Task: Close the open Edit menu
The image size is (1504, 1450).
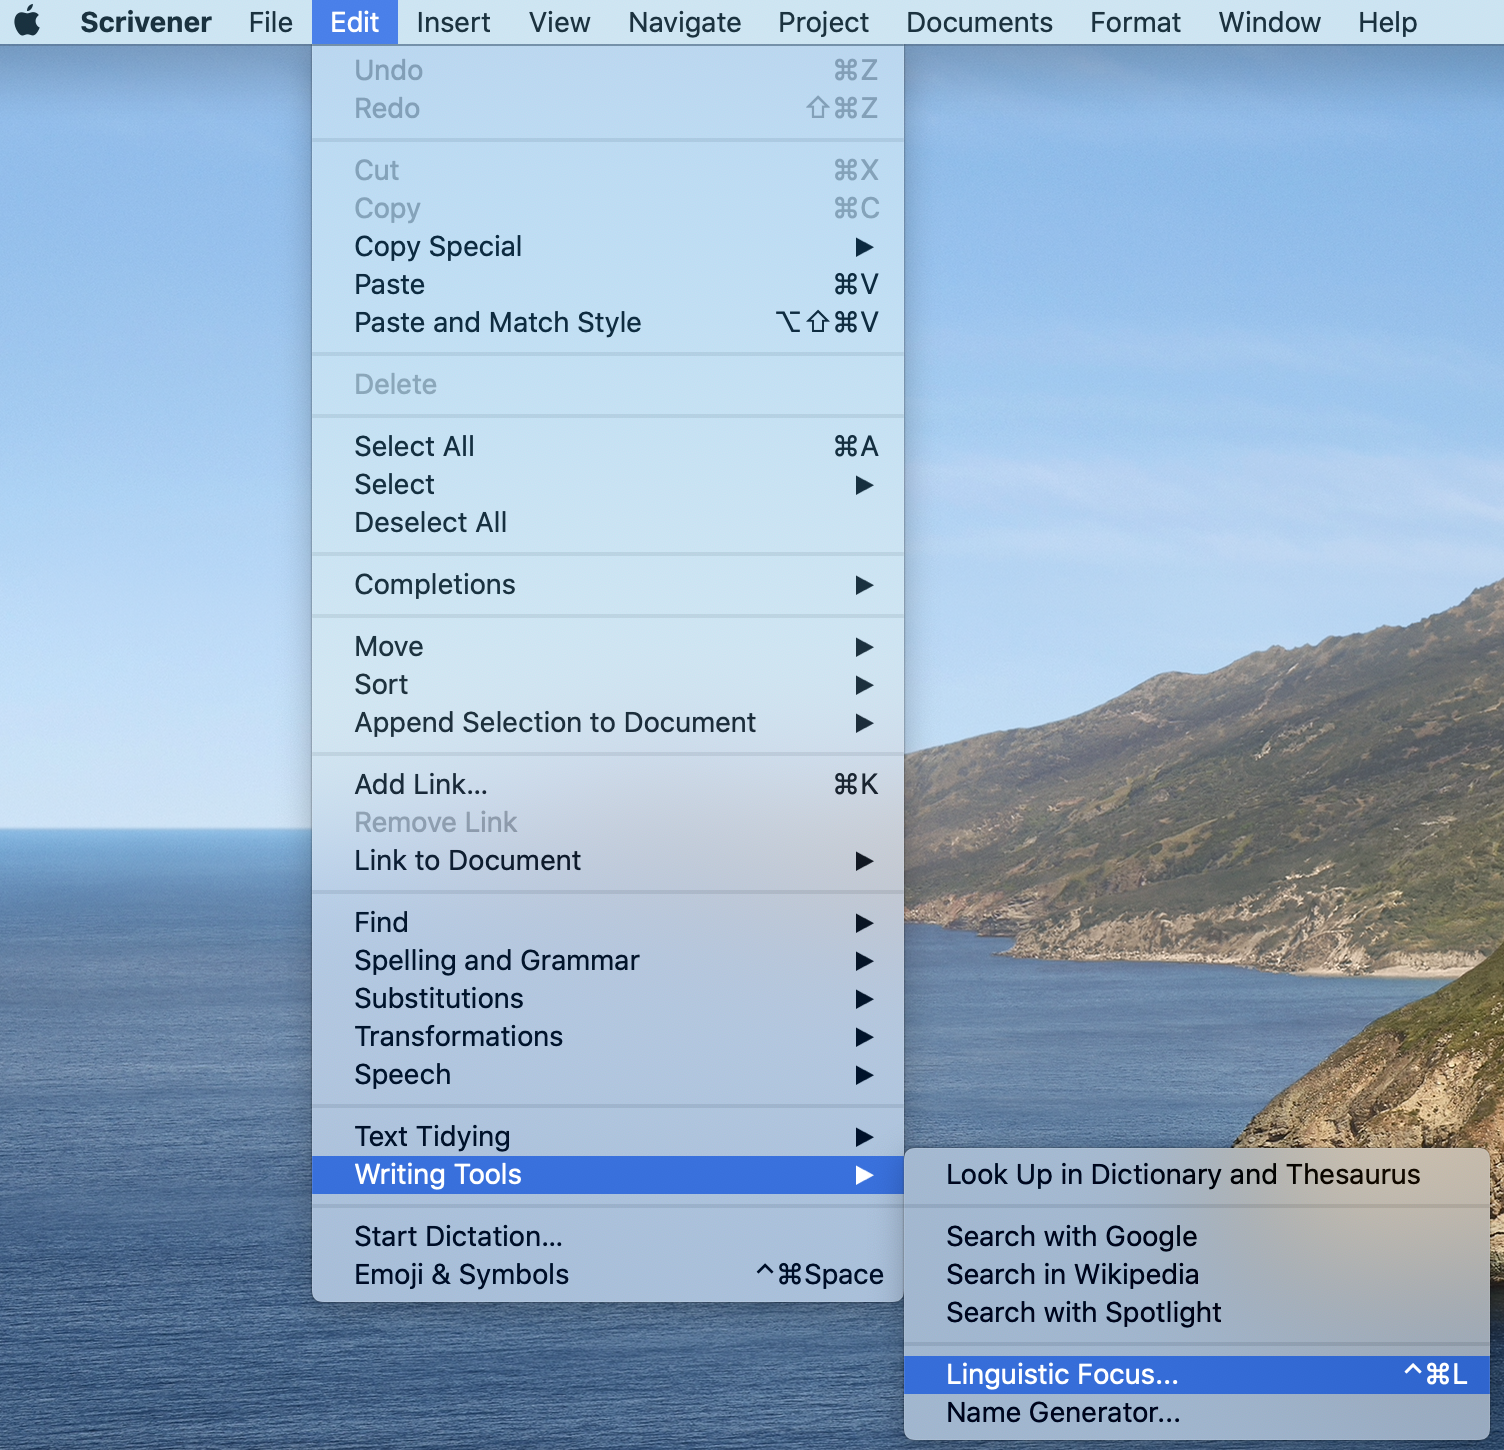Action: [355, 22]
